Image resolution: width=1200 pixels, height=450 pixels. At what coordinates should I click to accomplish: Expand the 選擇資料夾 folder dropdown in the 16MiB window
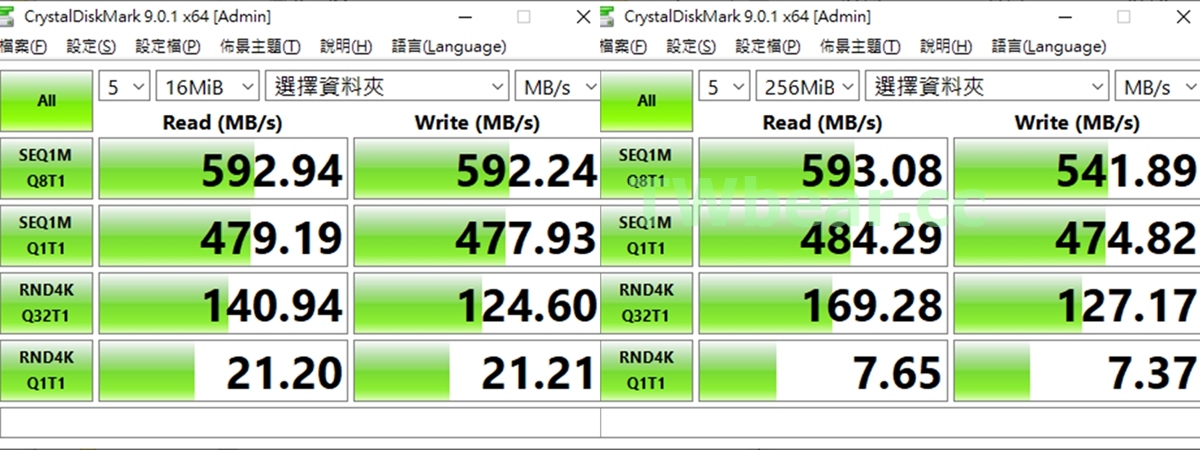pyautogui.click(x=386, y=87)
